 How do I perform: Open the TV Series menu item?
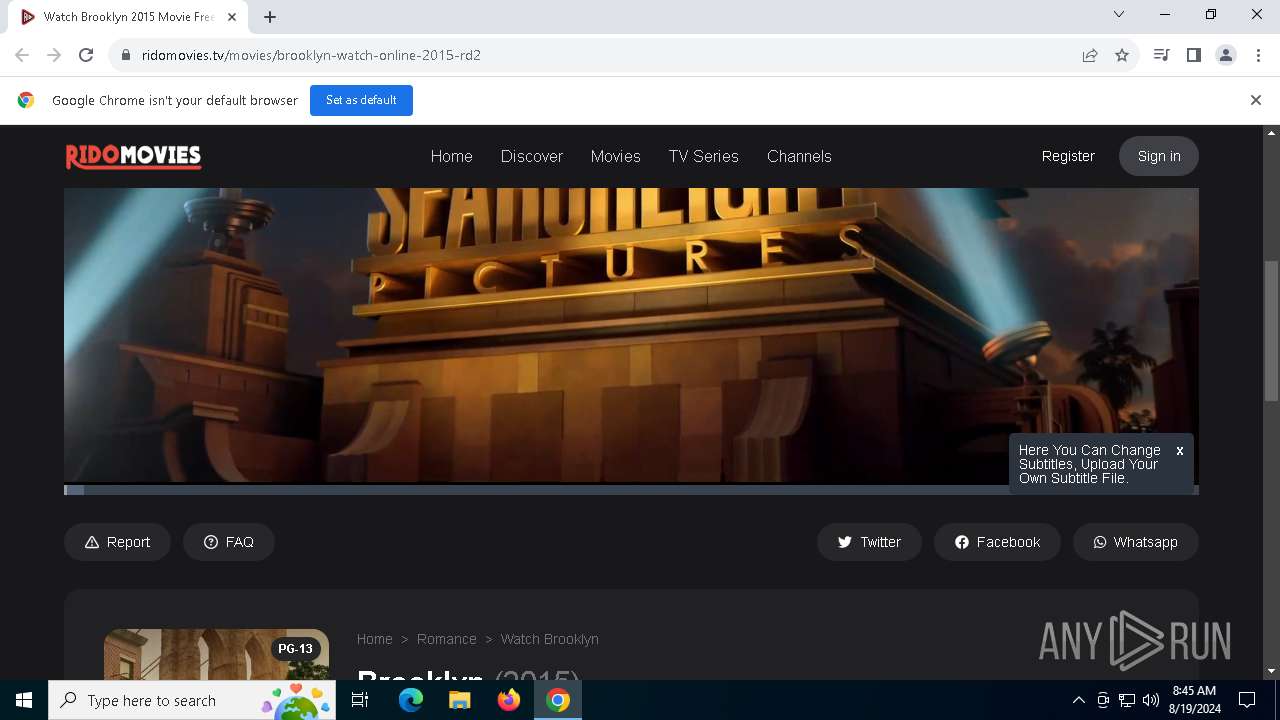pos(703,156)
